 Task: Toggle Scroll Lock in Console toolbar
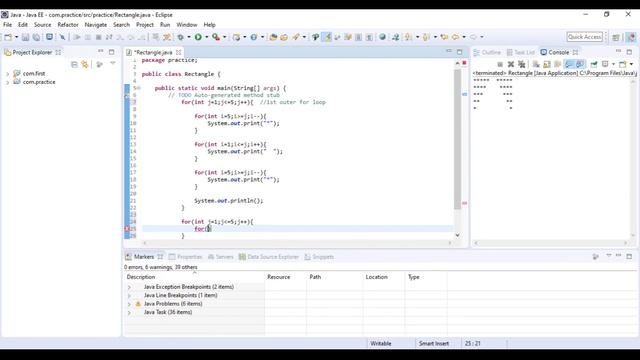[x=547, y=64]
